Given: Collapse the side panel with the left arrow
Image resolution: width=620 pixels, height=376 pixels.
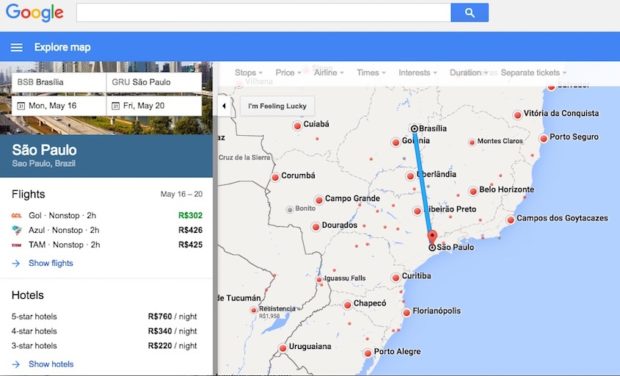Looking at the screenshot, I should (224, 106).
